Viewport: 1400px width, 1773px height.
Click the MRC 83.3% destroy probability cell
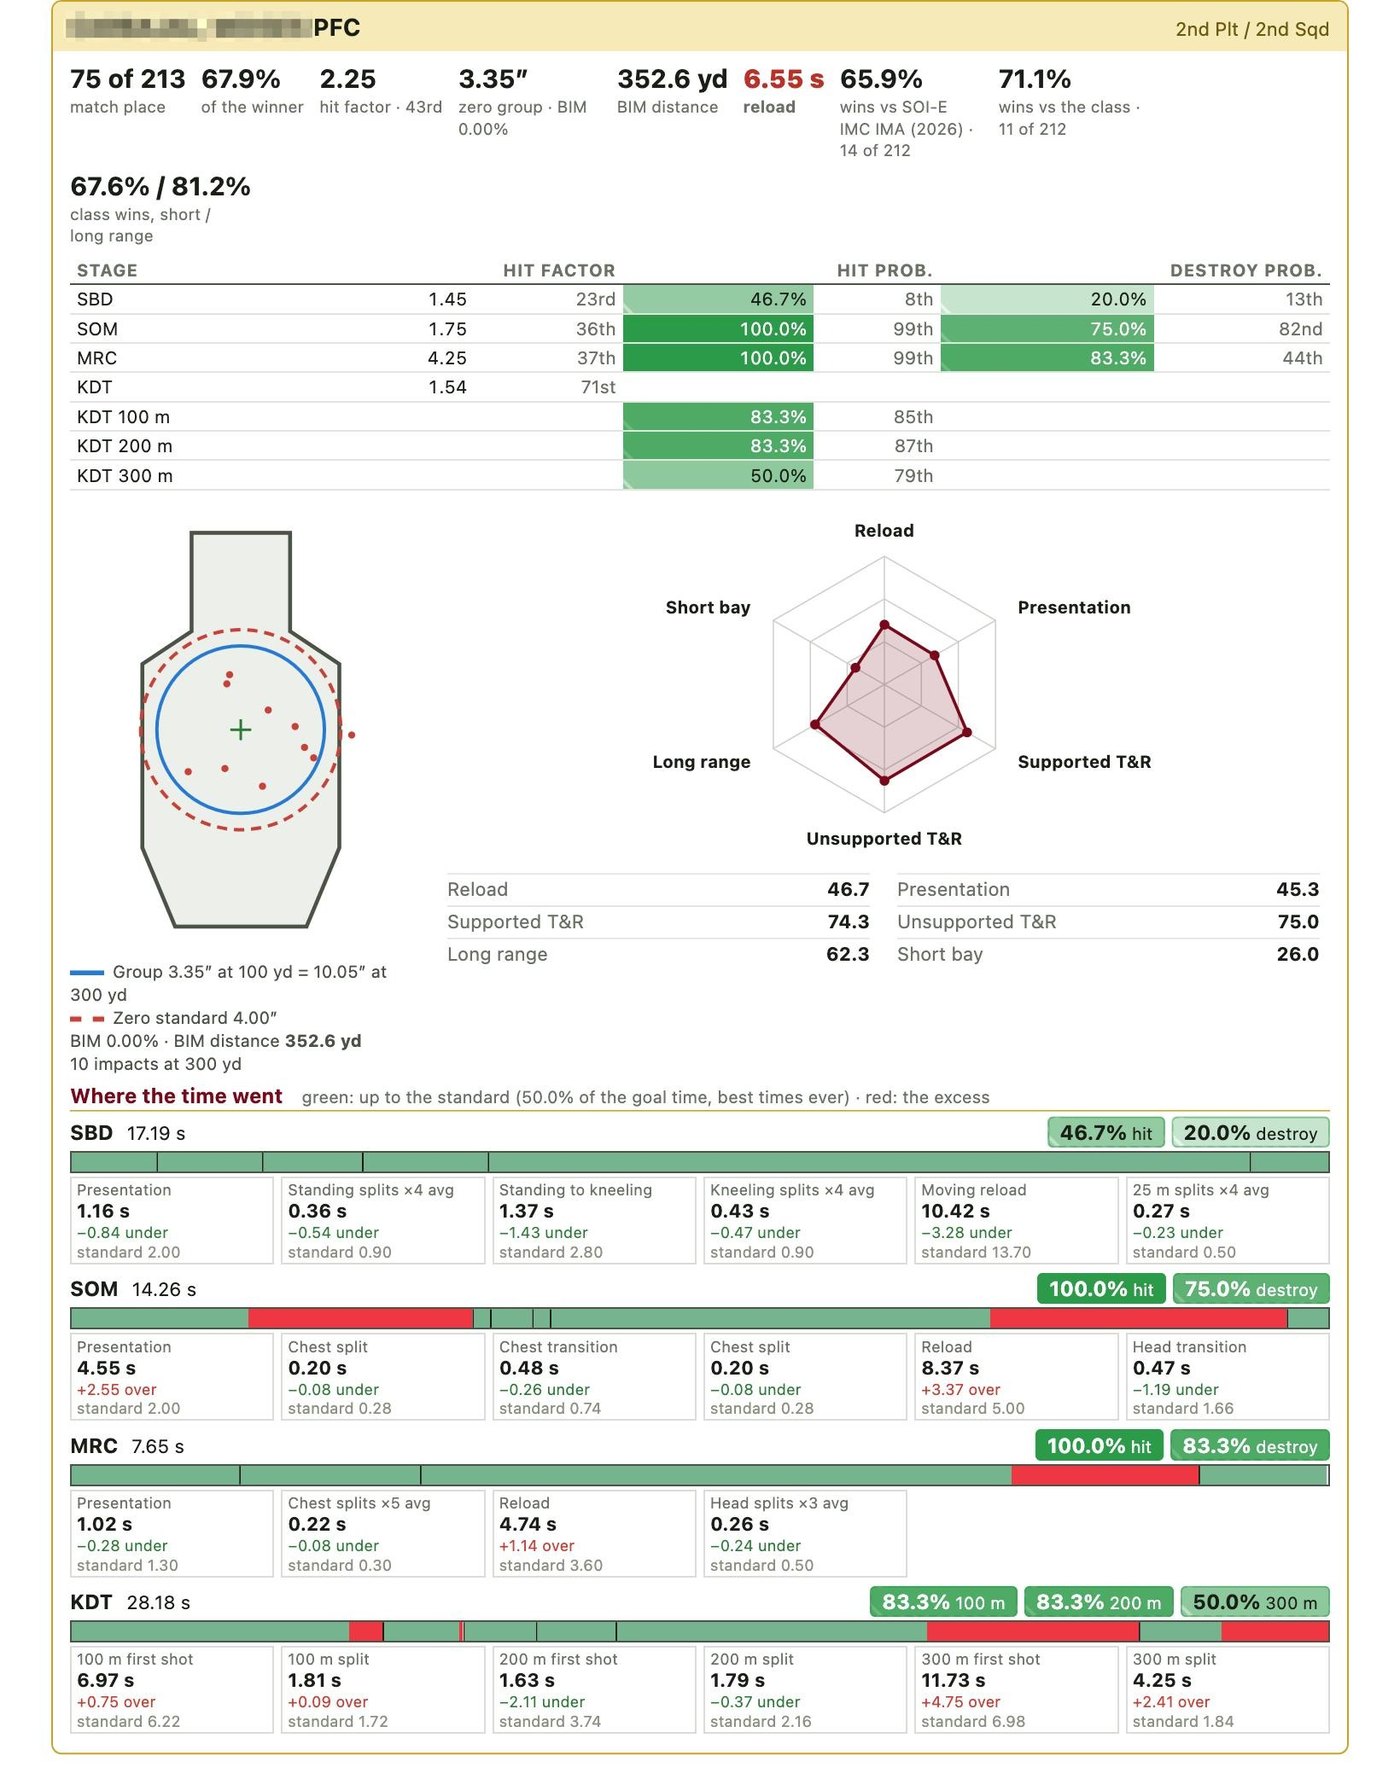coord(1047,358)
